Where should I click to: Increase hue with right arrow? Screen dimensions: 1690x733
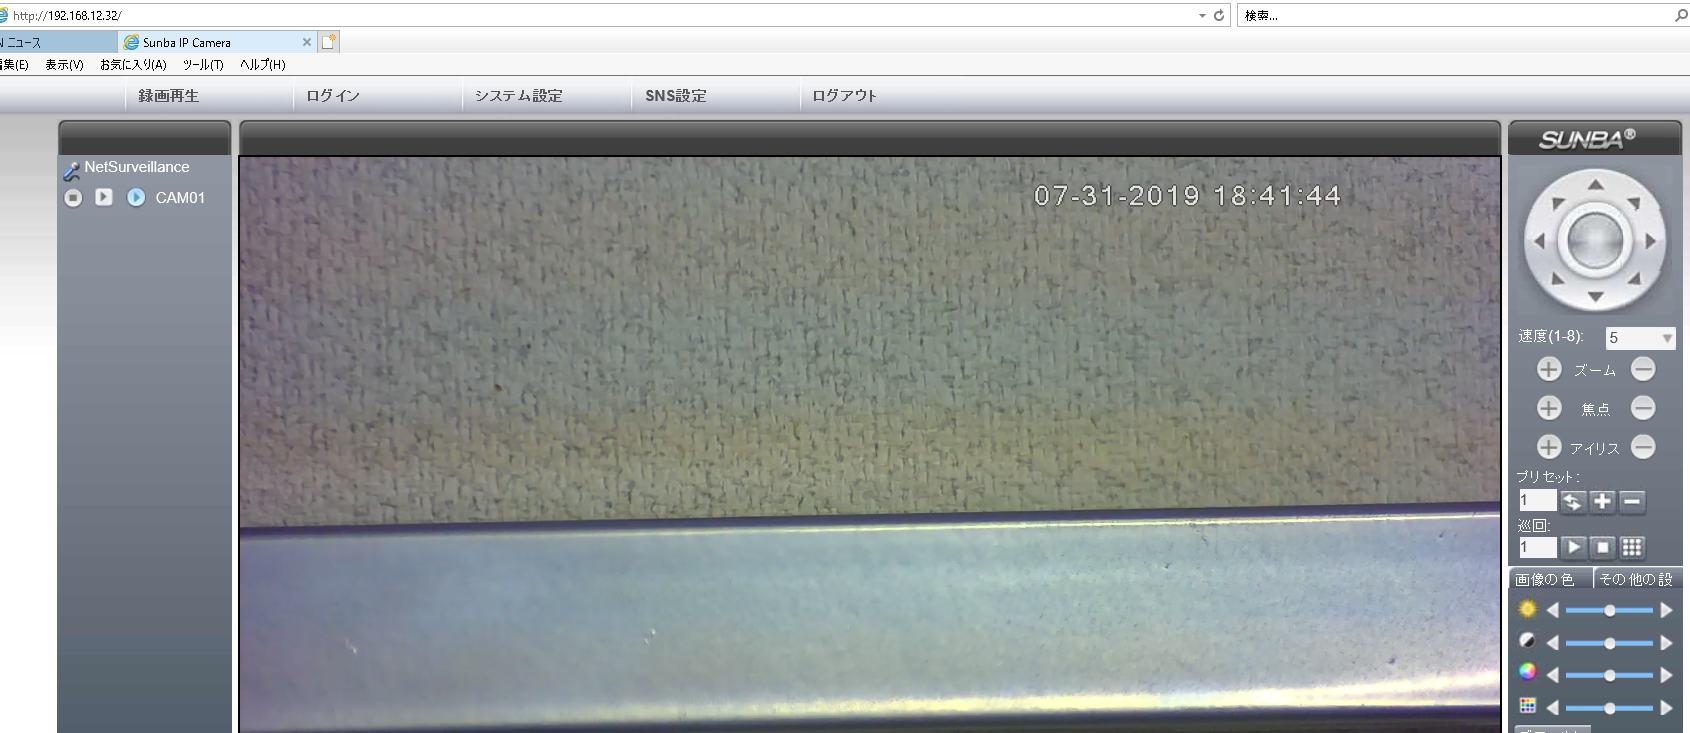[x=1666, y=707]
